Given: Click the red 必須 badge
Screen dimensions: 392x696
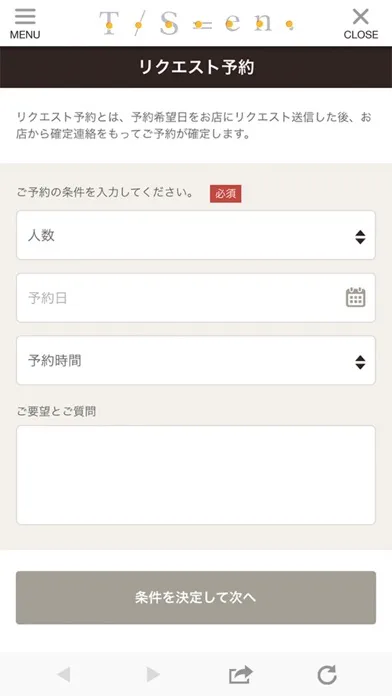Looking at the screenshot, I should tap(226, 194).
